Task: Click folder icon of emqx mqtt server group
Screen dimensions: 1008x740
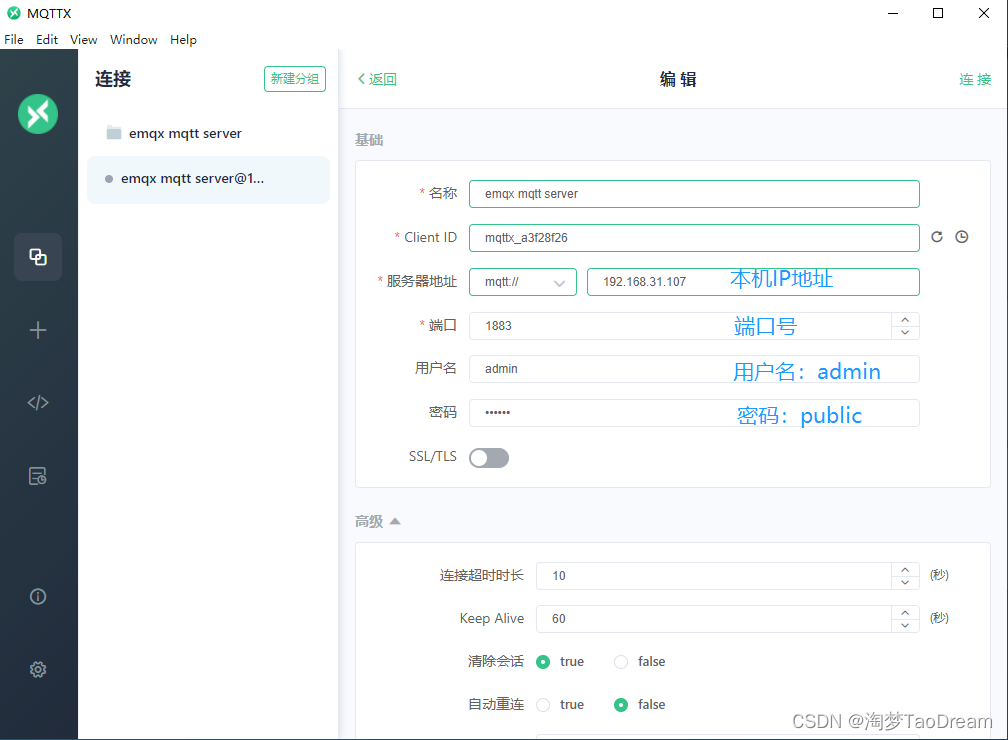Action: 114,132
